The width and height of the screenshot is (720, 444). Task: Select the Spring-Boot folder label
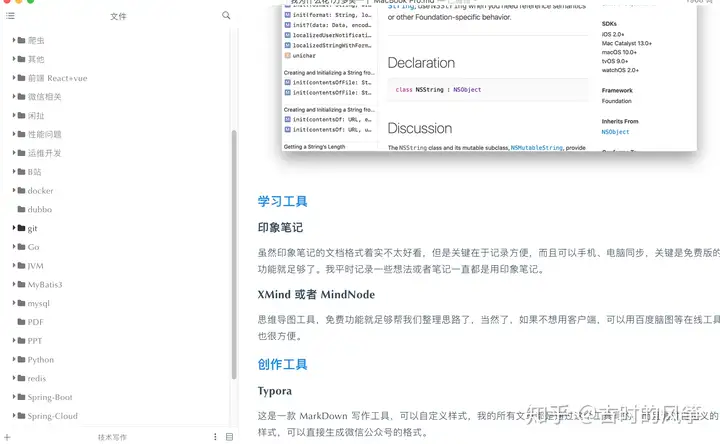click(50, 397)
